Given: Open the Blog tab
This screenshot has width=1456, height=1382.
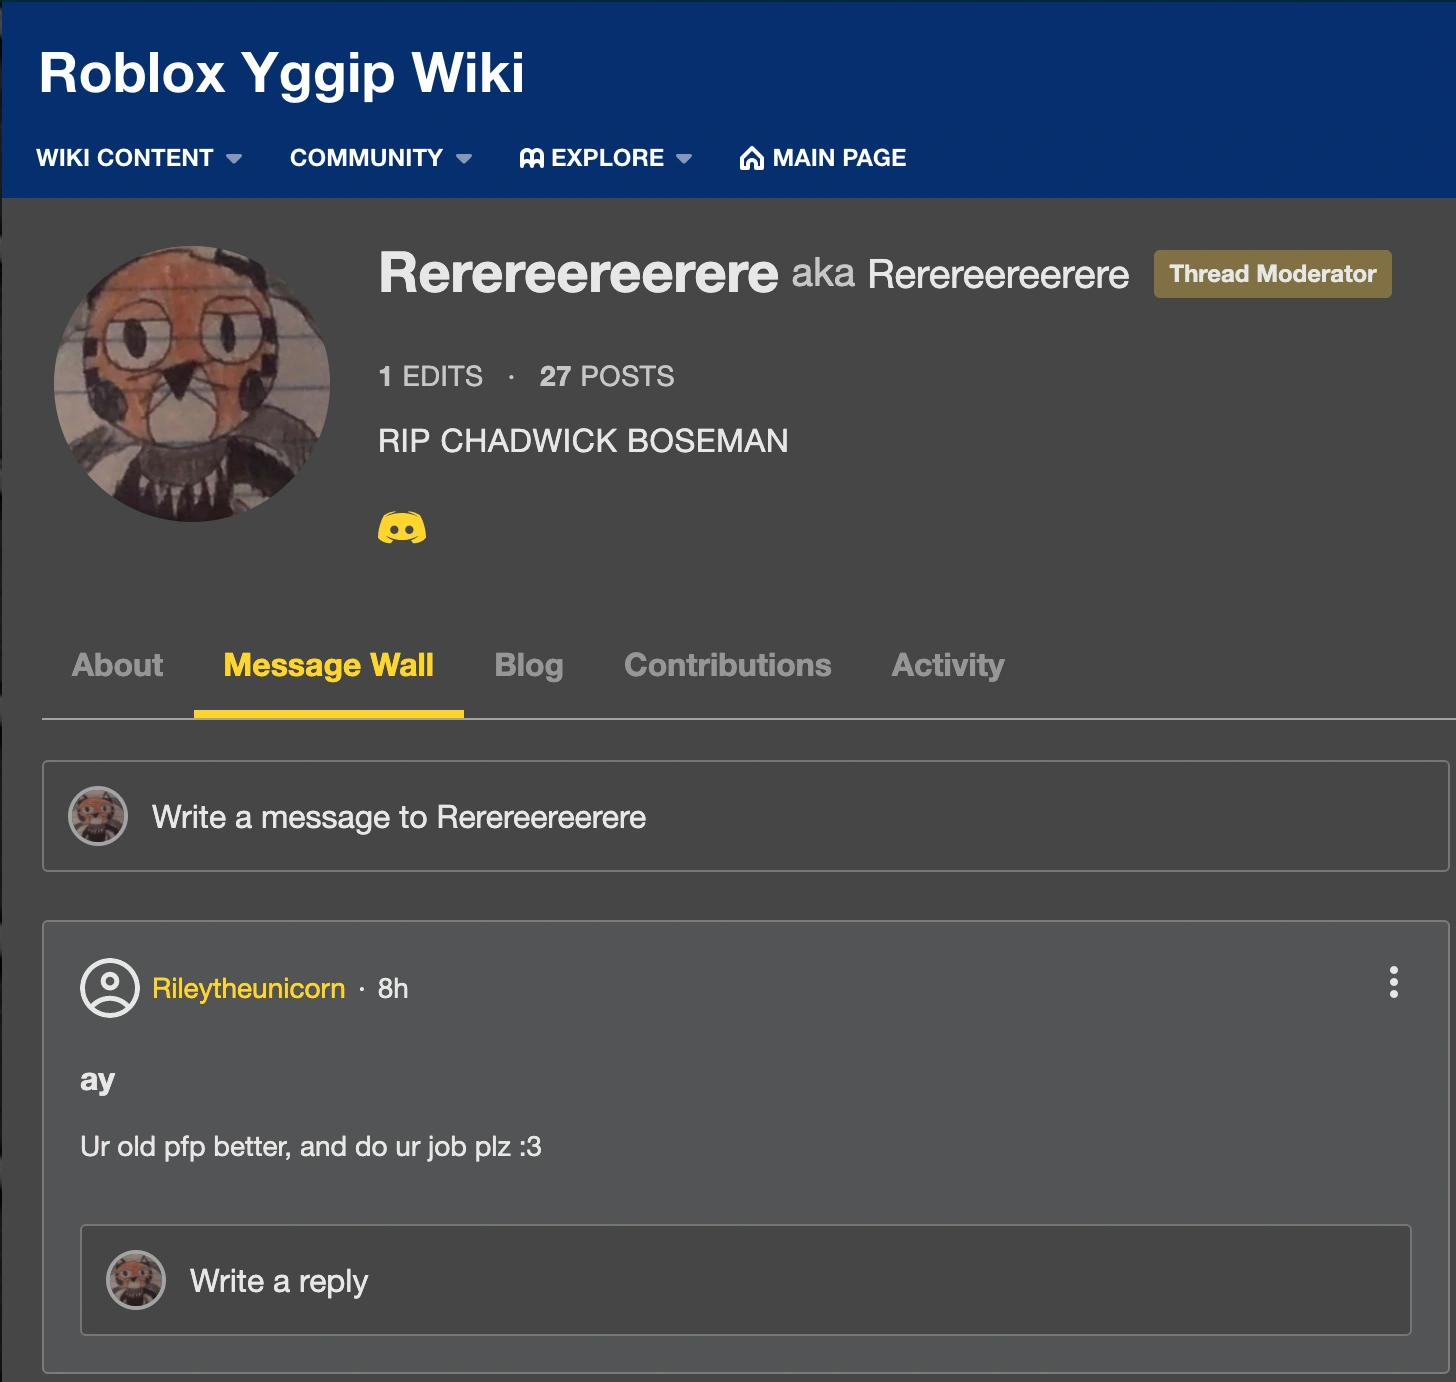Looking at the screenshot, I should pyautogui.click(x=528, y=665).
